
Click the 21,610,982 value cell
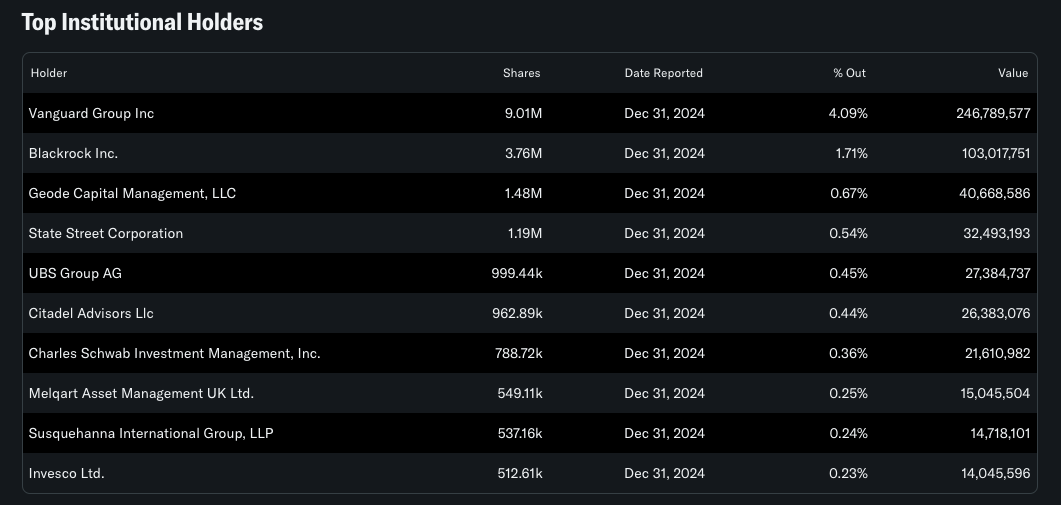[997, 353]
